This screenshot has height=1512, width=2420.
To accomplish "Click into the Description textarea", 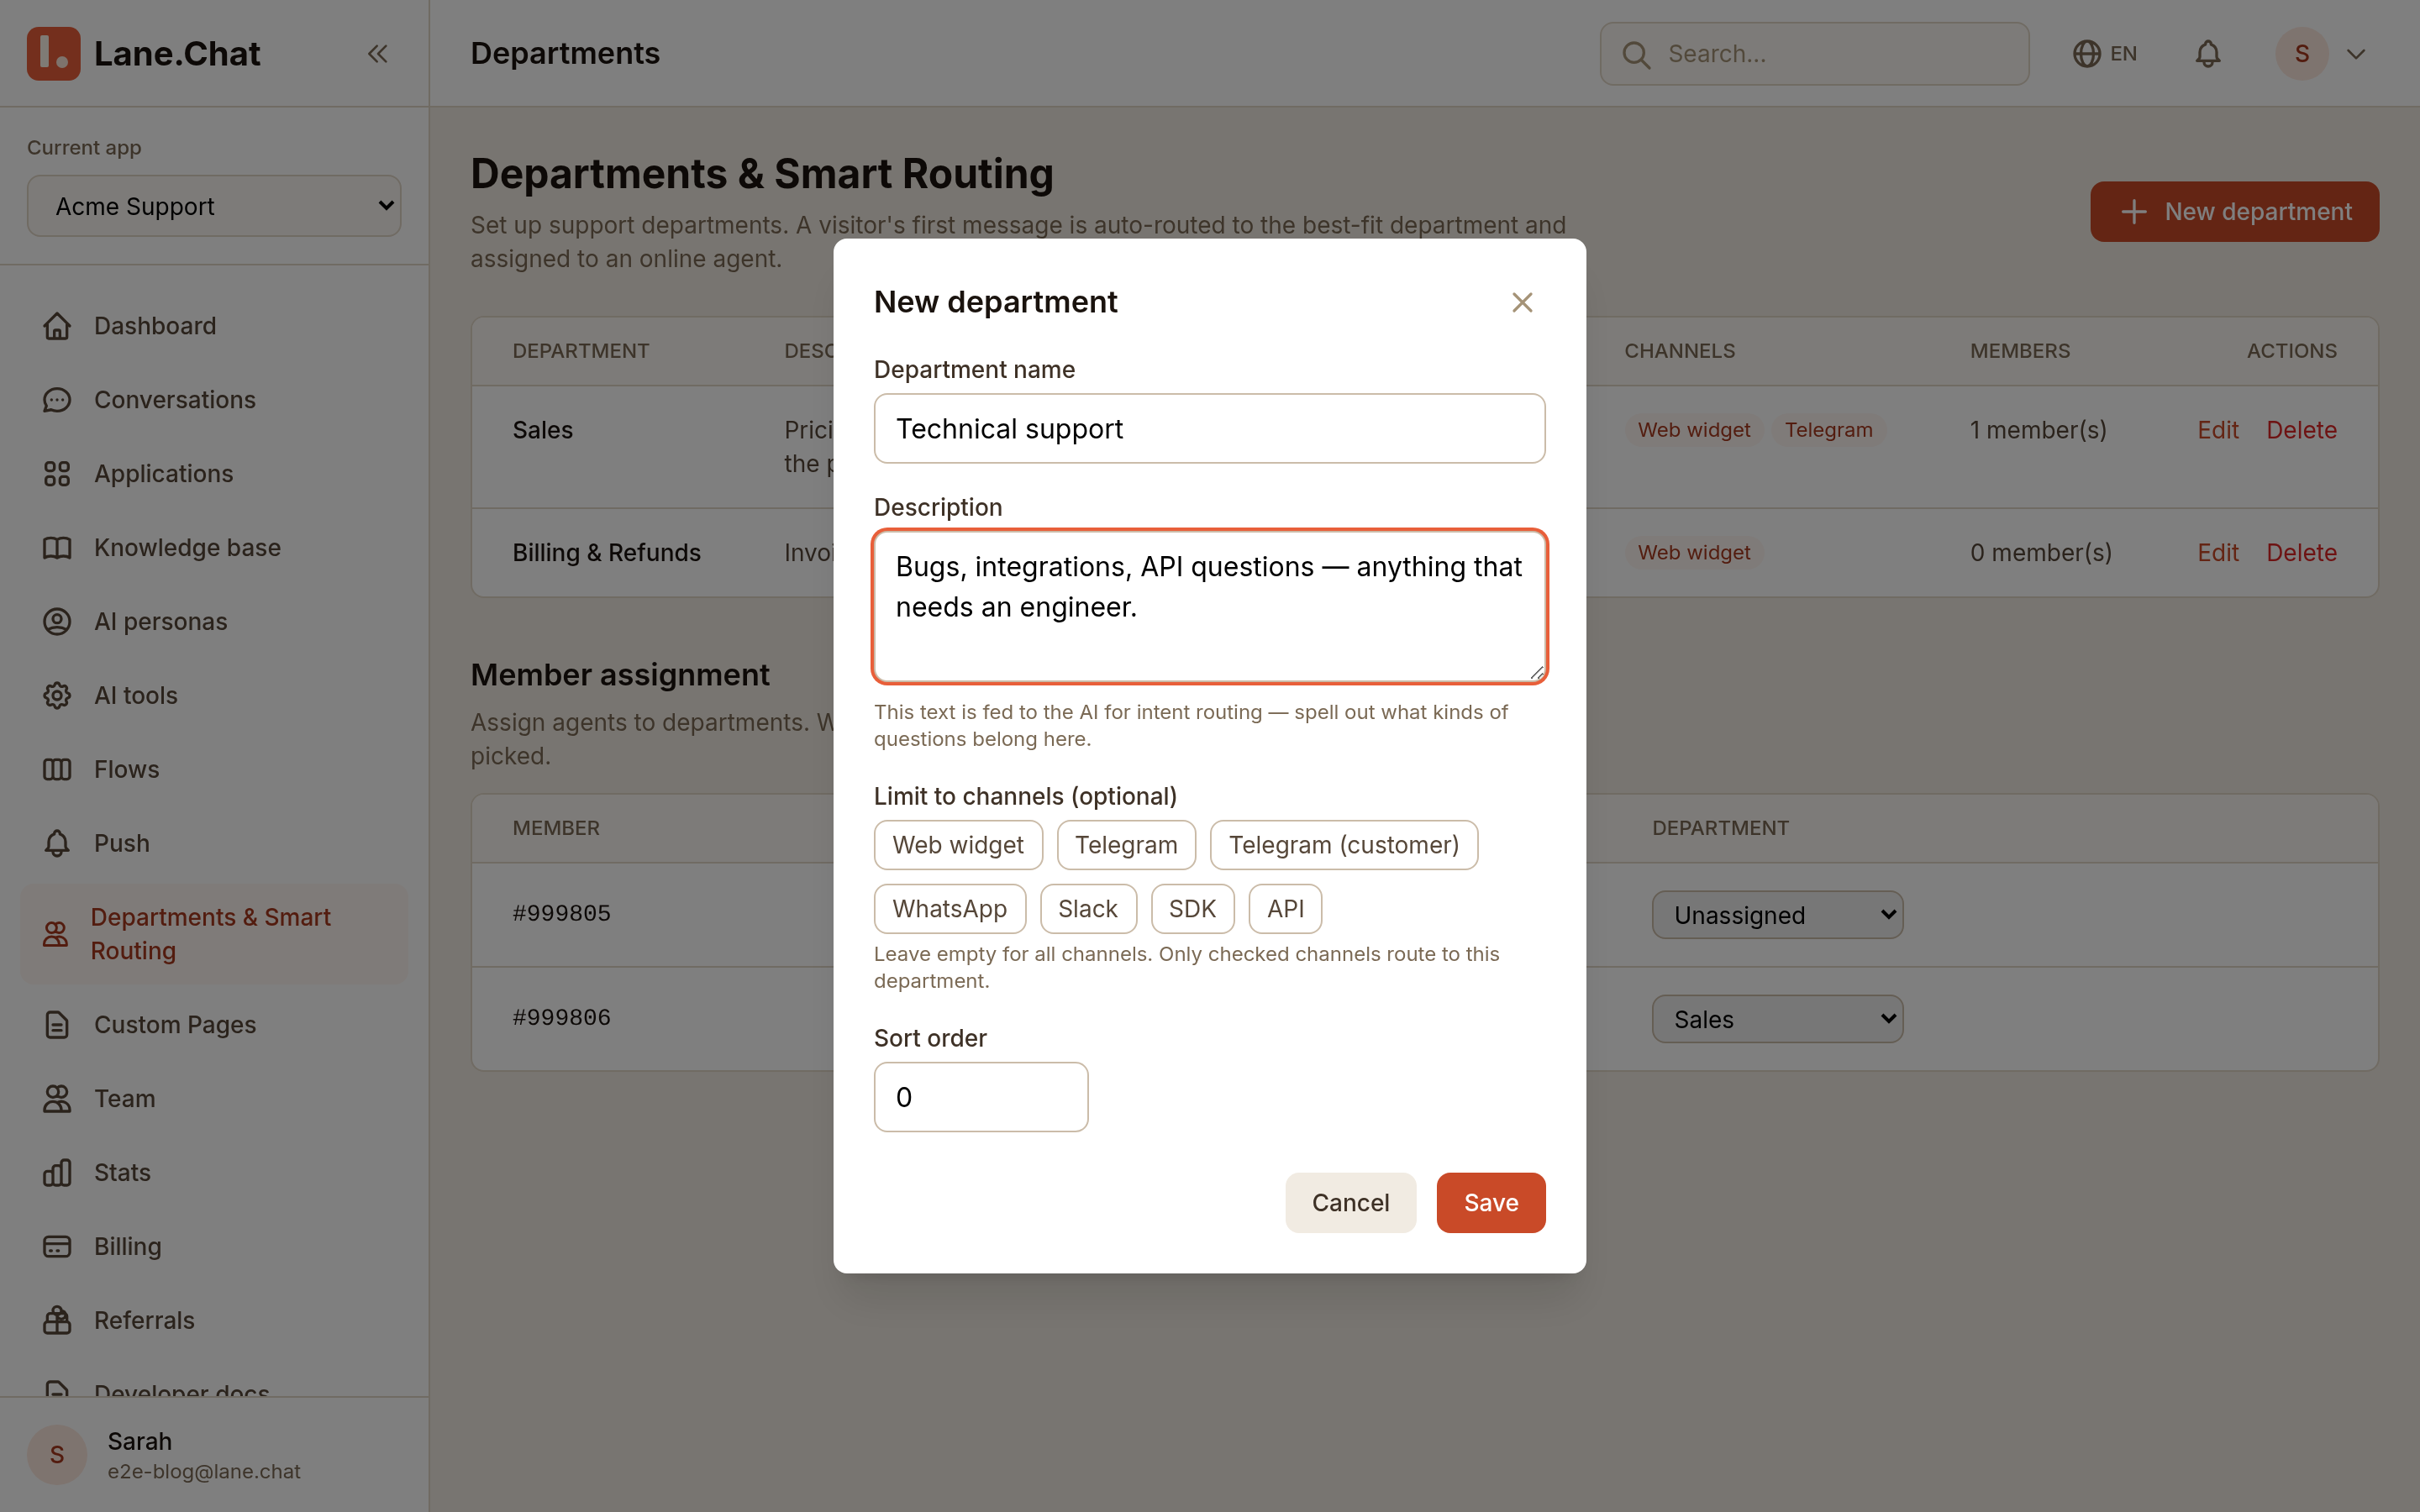I will pyautogui.click(x=1209, y=607).
